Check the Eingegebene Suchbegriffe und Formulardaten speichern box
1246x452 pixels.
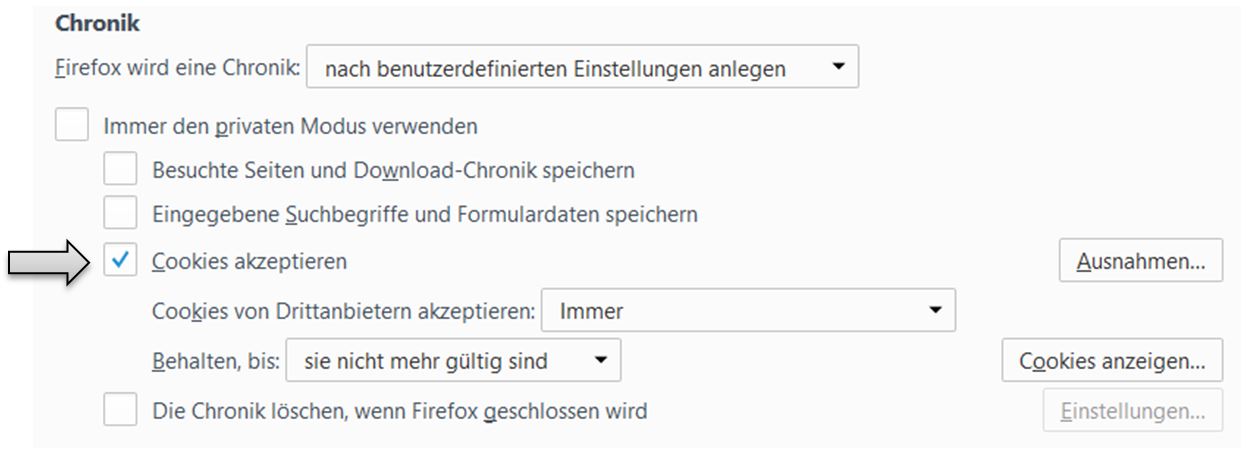(120, 214)
